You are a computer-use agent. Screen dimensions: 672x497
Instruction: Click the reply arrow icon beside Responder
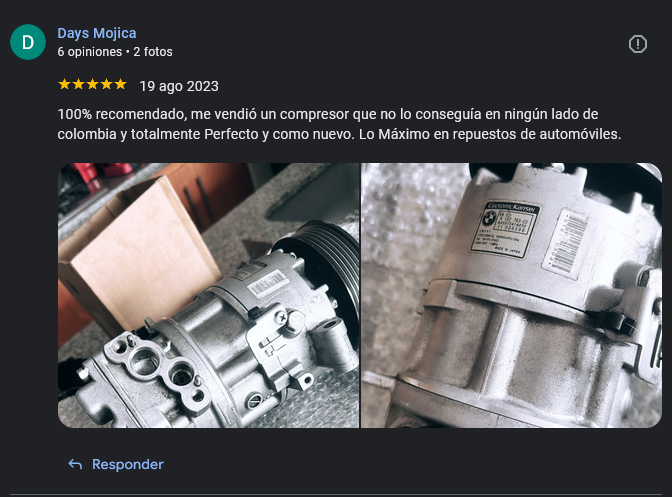tap(75, 464)
